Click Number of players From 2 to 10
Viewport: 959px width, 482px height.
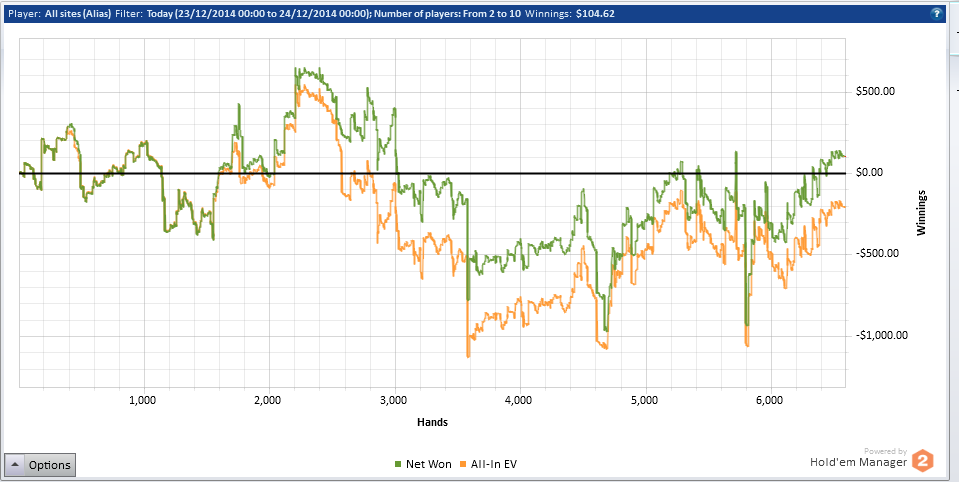coord(447,13)
